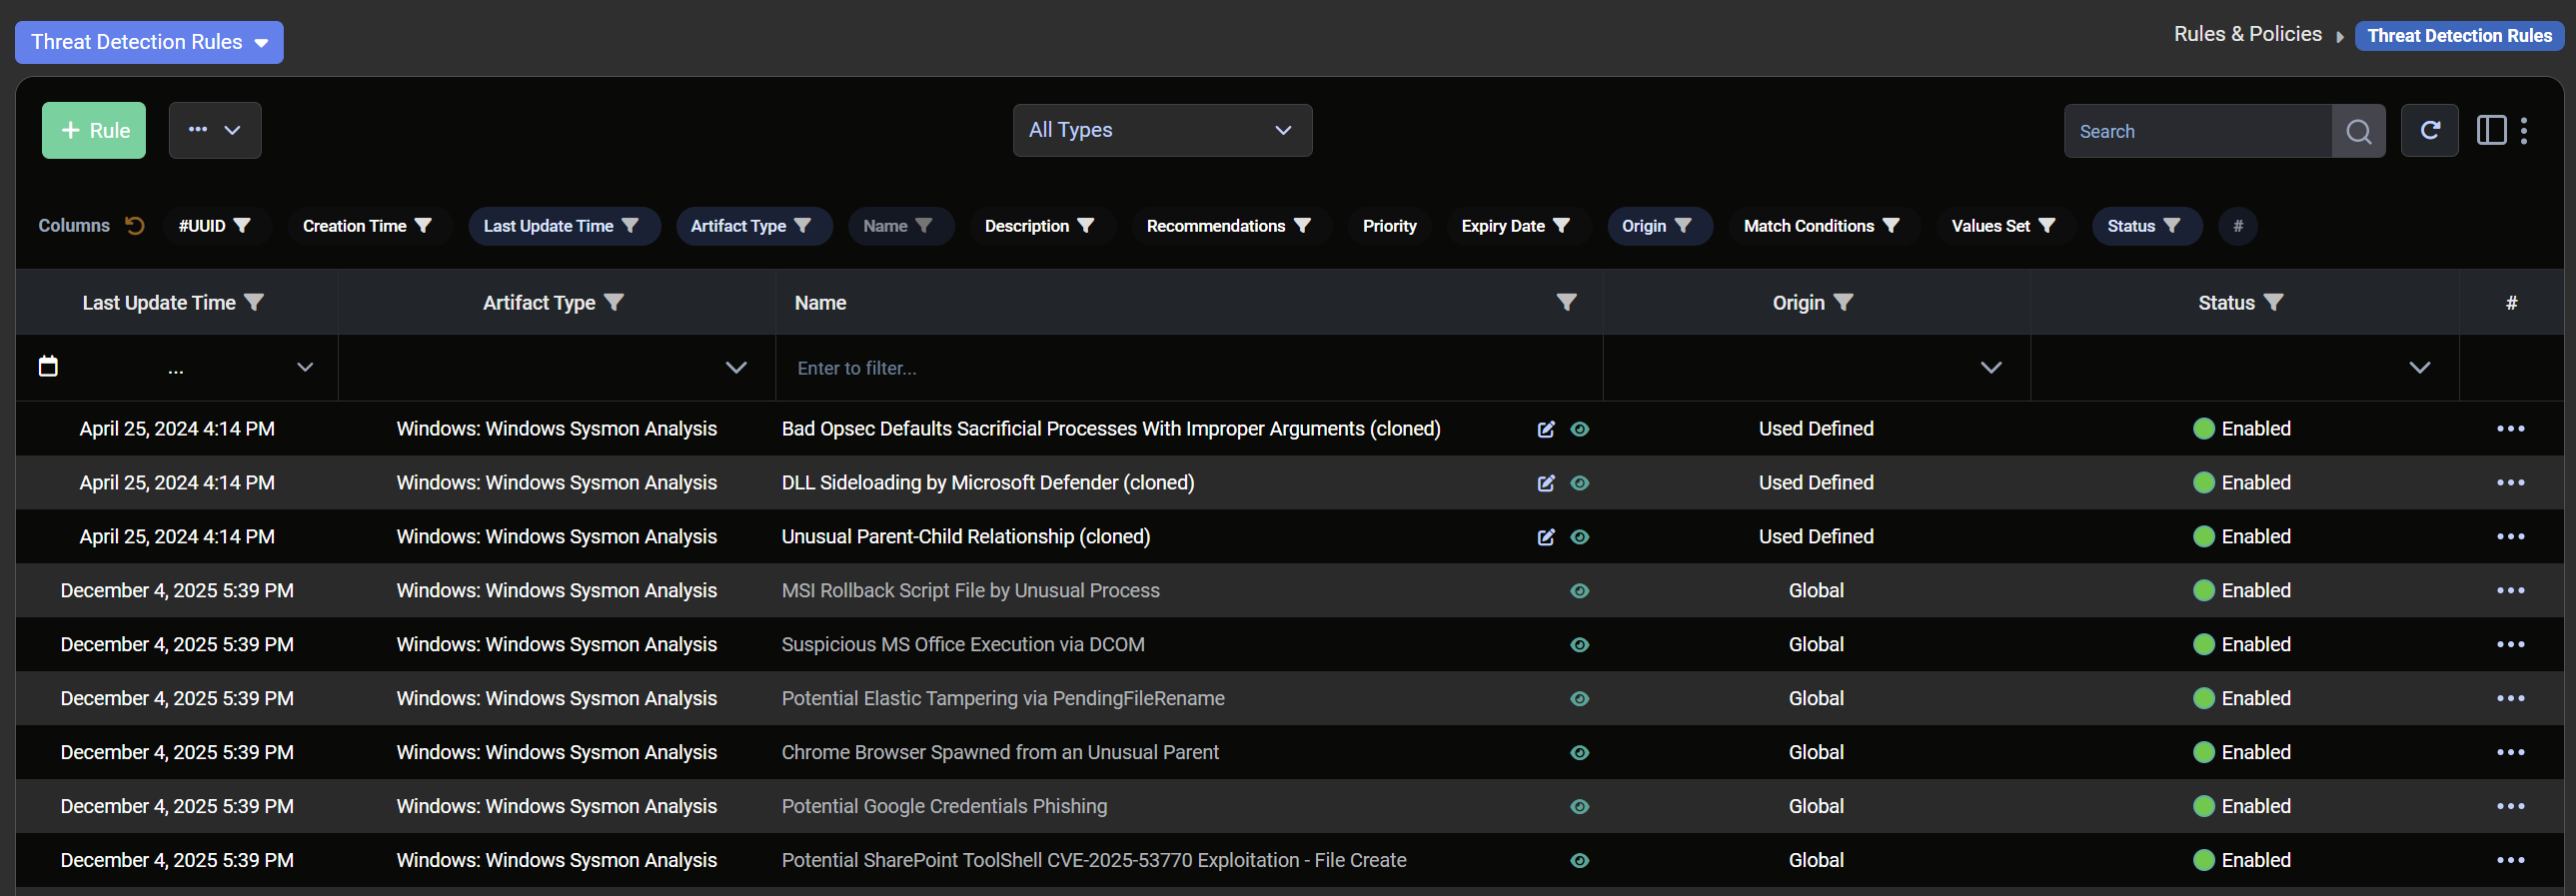The image size is (2576, 896).
Task: Click the green add Rule button
Action: pos(94,130)
